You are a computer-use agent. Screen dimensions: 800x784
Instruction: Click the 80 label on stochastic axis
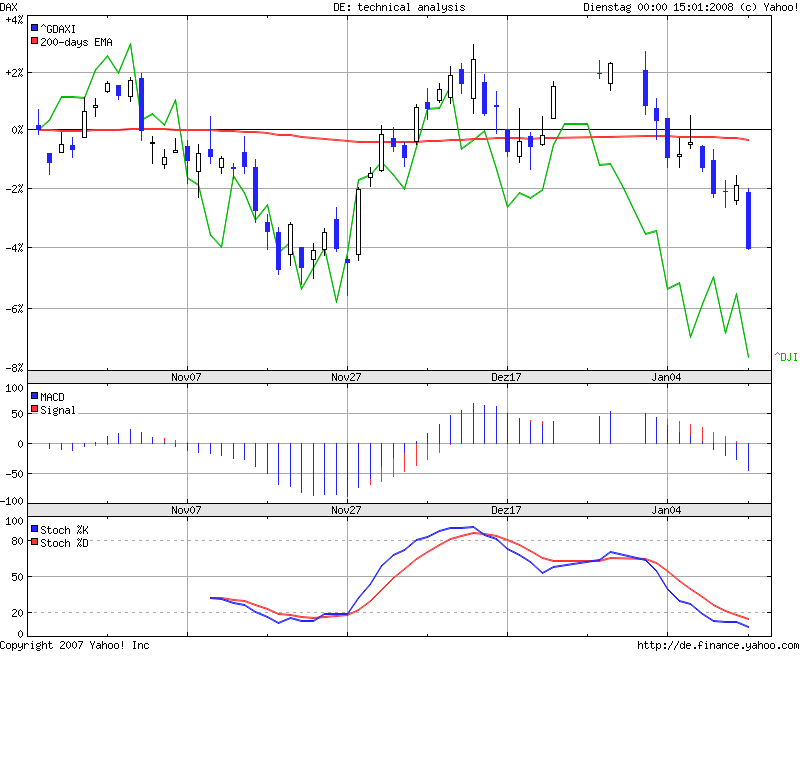(17, 541)
